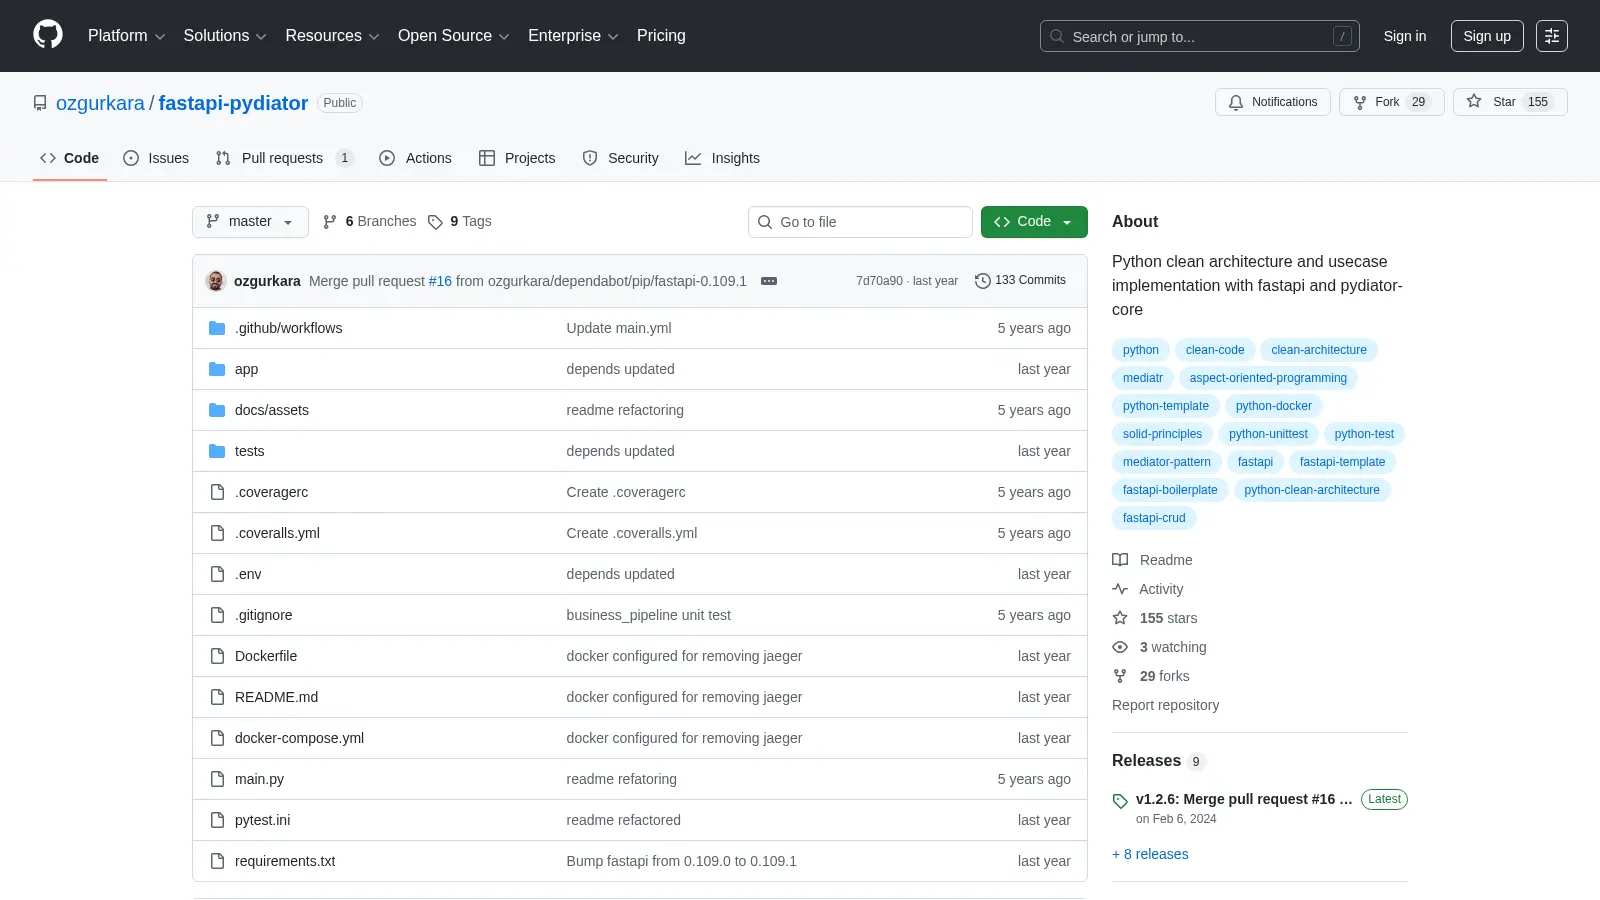
Task: View the 29 forks link
Action: 1151,676
